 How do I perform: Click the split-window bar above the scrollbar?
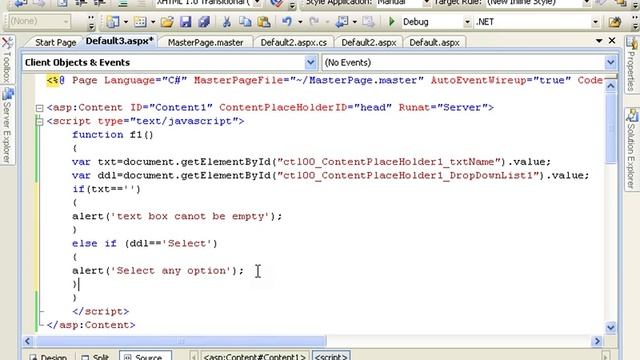click(611, 77)
